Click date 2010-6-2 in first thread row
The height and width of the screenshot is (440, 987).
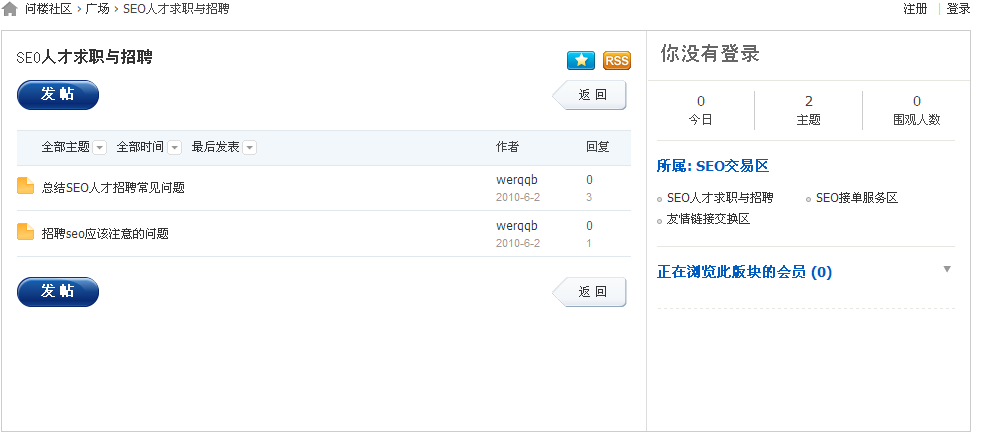517,198
